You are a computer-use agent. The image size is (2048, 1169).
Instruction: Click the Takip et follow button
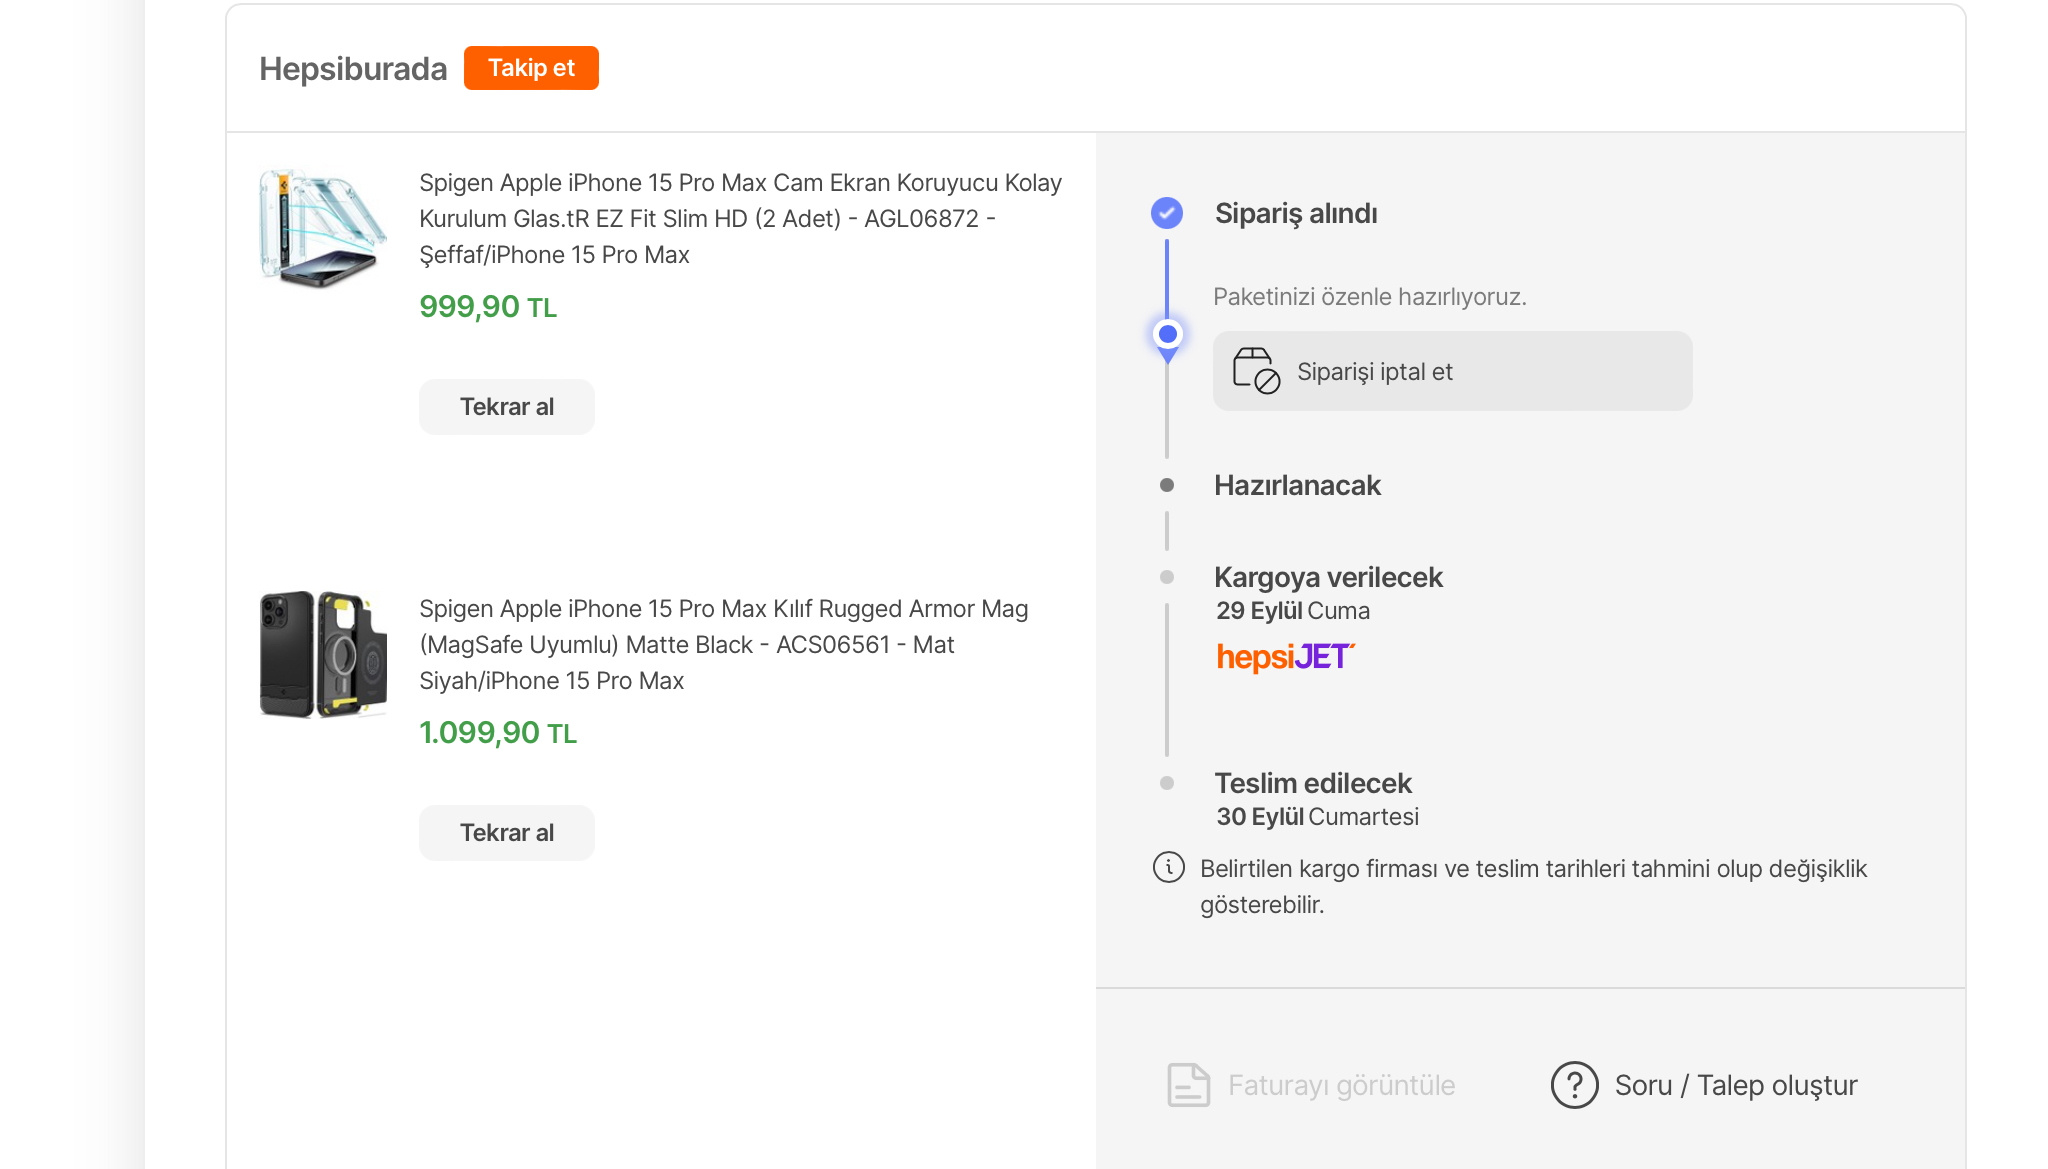[531, 68]
